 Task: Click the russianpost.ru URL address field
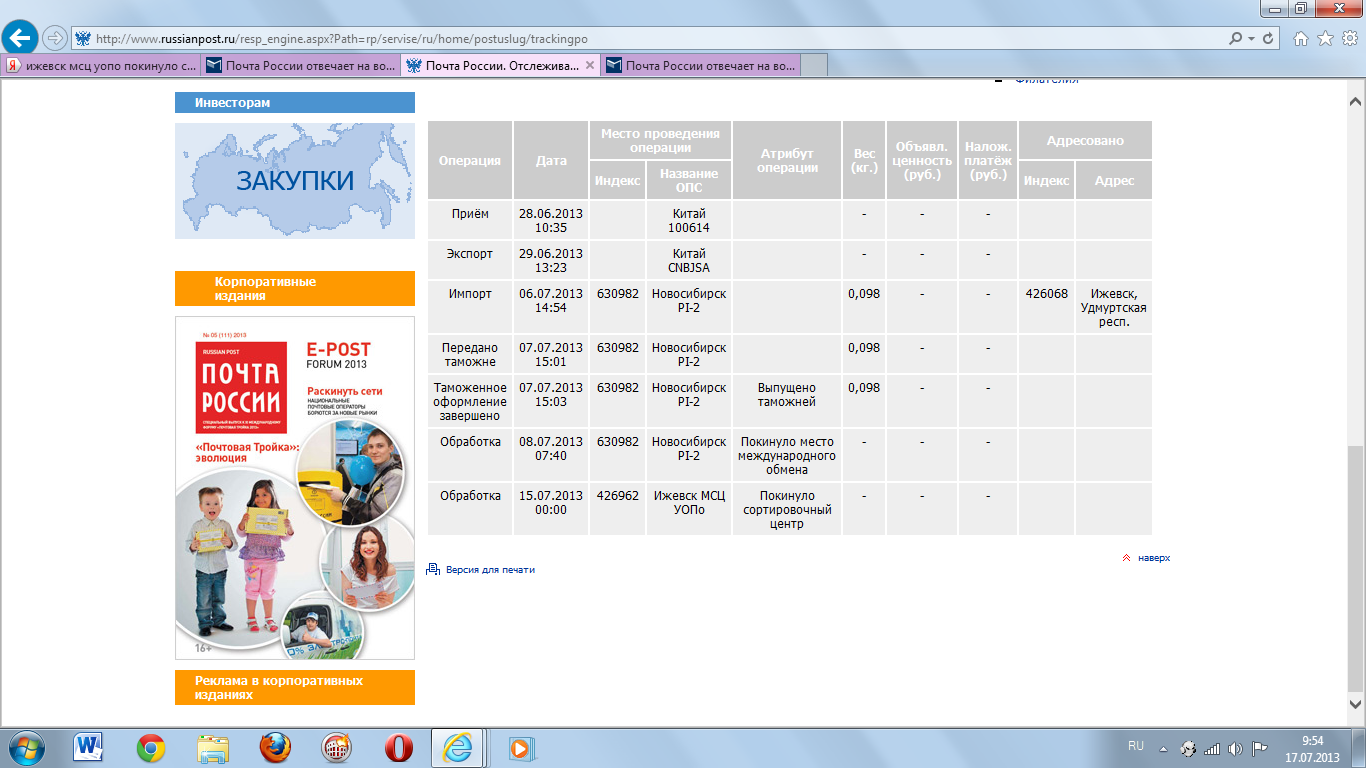pos(650,39)
